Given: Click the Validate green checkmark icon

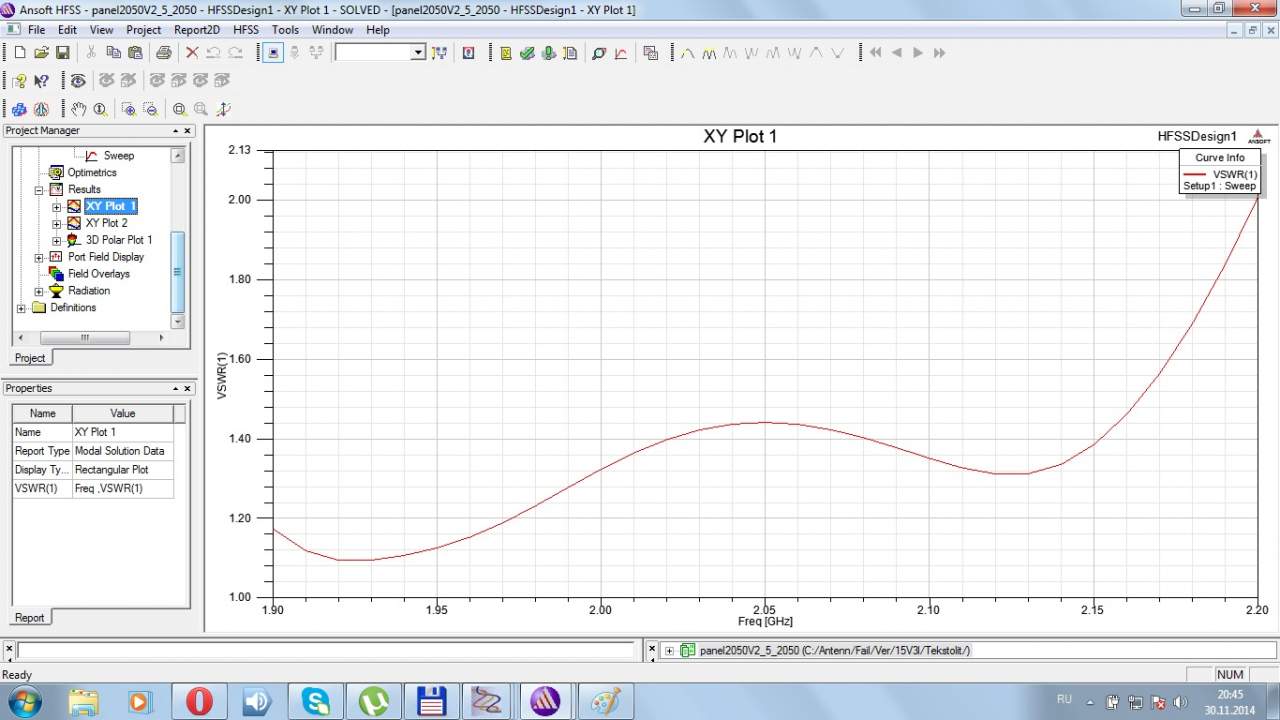Looking at the screenshot, I should click(x=527, y=53).
